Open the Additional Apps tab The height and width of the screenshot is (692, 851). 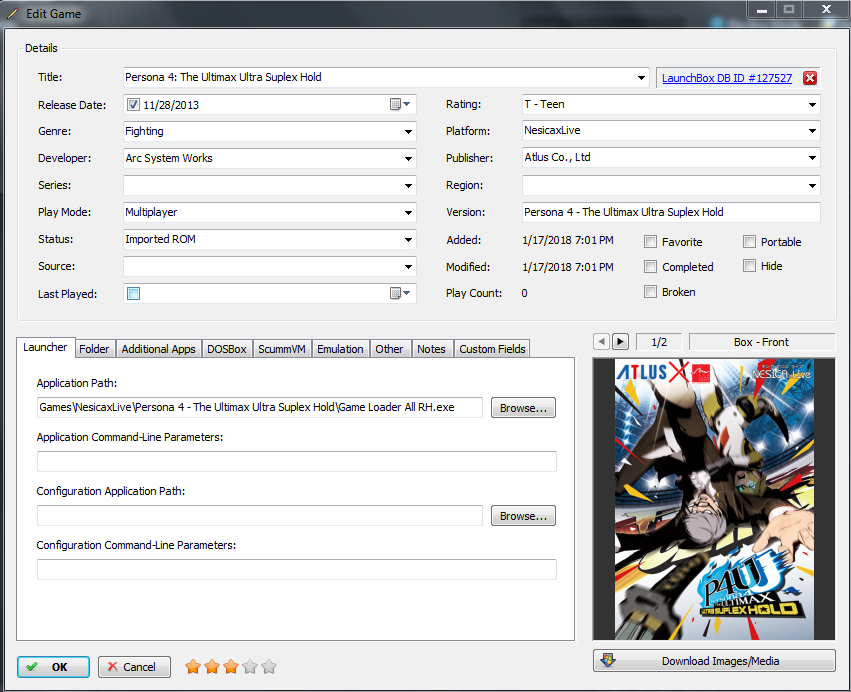pos(158,349)
